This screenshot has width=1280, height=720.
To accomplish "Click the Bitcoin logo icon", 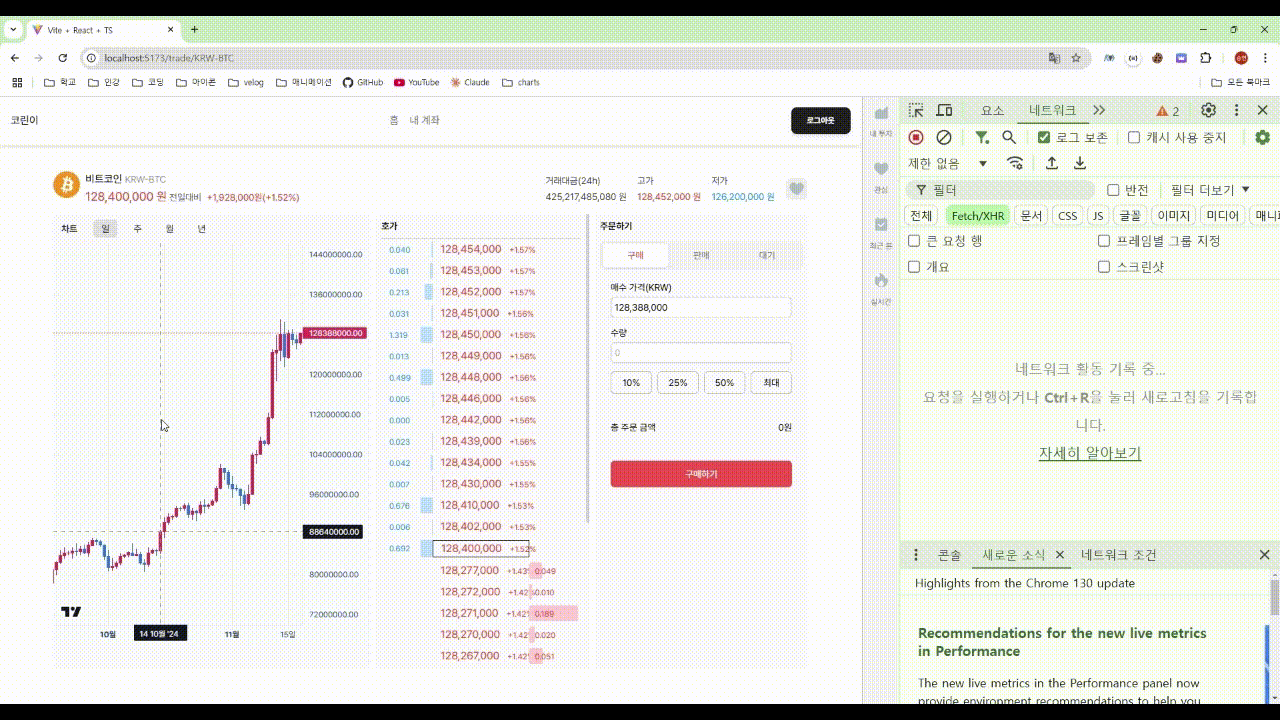I will tap(66, 185).
